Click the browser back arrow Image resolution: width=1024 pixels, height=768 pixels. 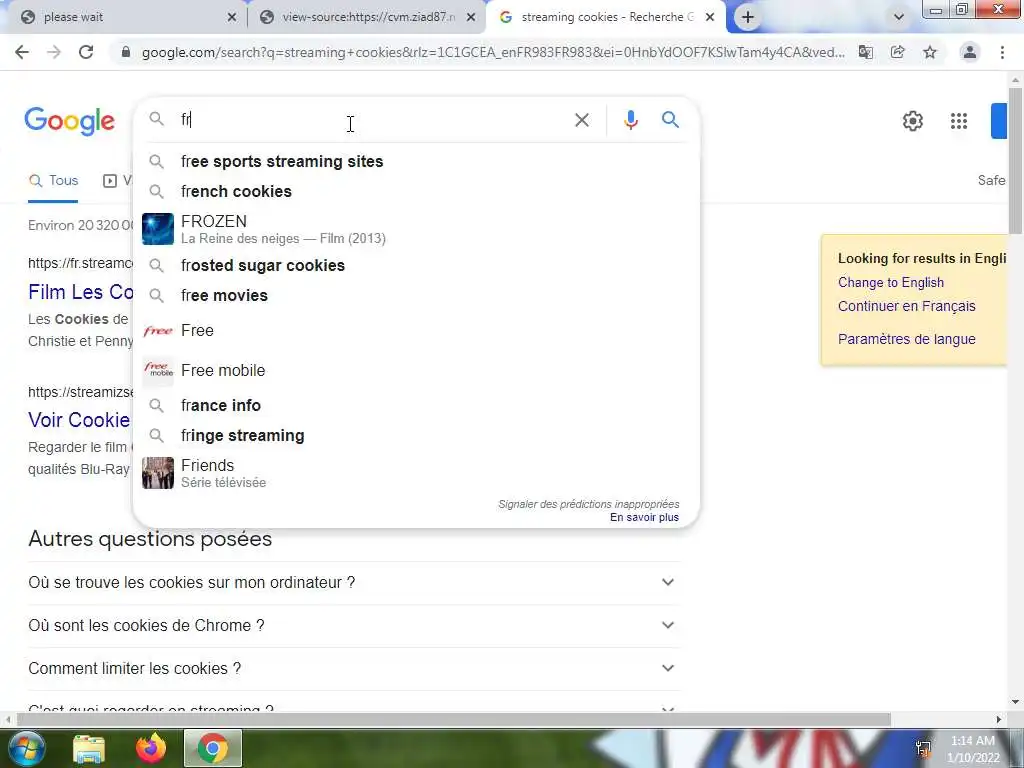click(x=22, y=52)
